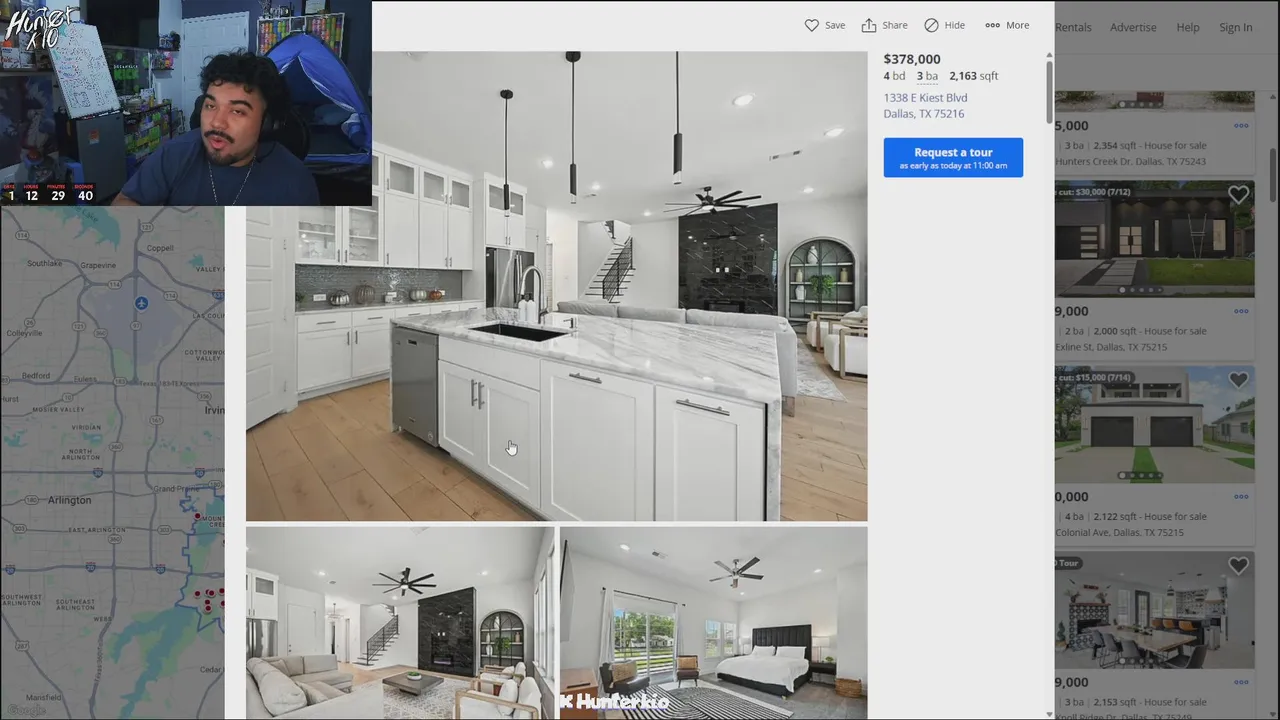Open the options dots for the Colonial Ave listing

[x=1241, y=497]
